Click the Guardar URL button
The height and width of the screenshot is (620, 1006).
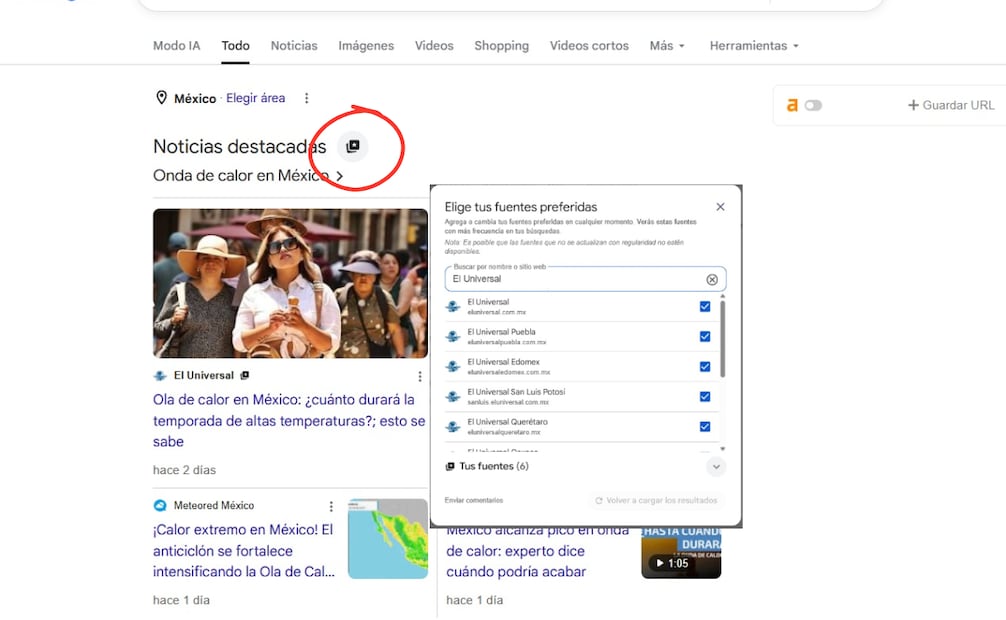pos(951,105)
